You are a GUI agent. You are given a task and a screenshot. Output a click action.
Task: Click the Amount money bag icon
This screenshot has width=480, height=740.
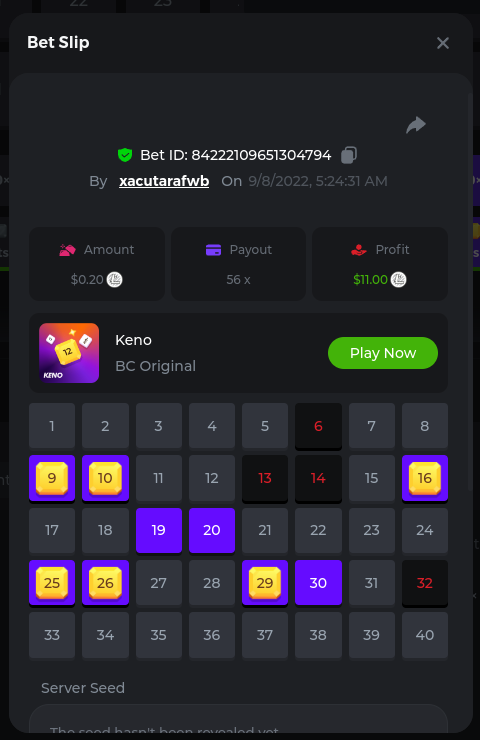click(67, 250)
